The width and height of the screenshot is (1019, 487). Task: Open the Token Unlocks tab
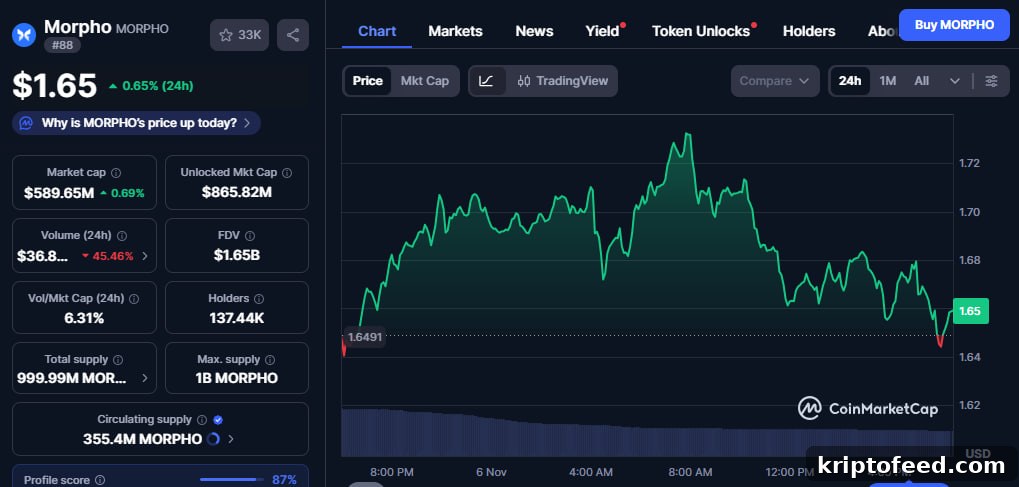[701, 31]
